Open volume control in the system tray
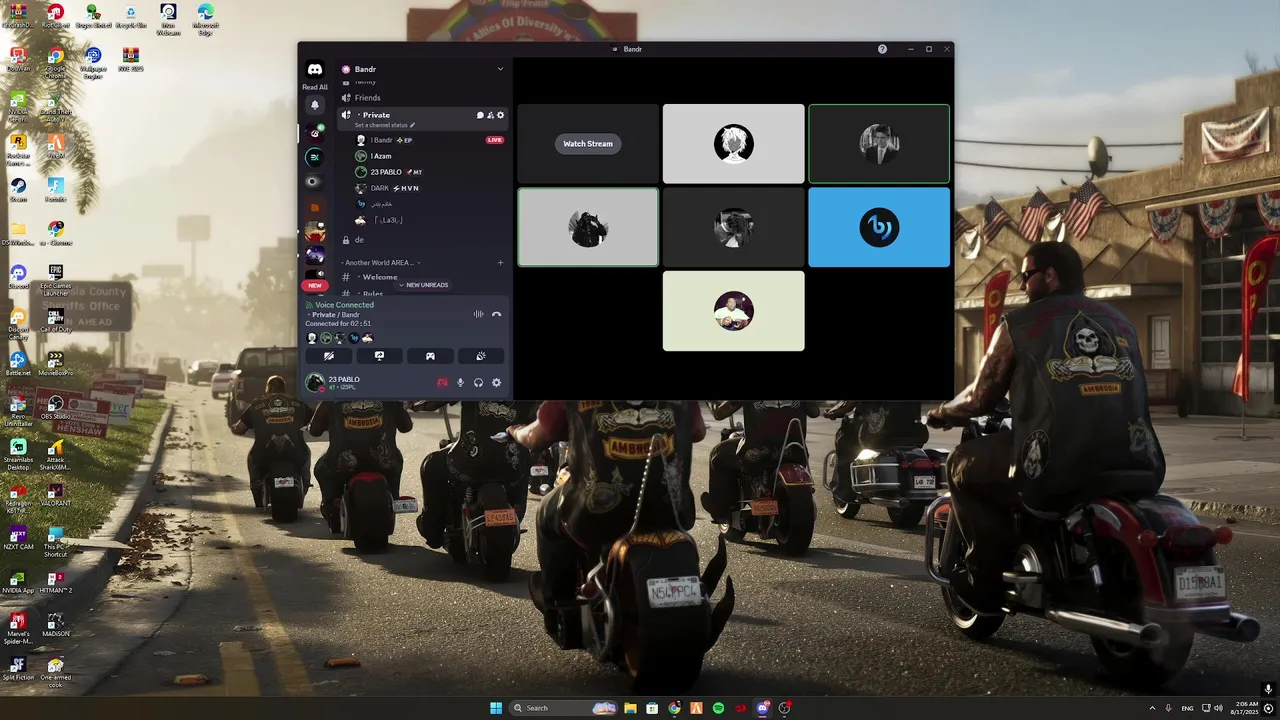The height and width of the screenshot is (720, 1280). [1218, 708]
